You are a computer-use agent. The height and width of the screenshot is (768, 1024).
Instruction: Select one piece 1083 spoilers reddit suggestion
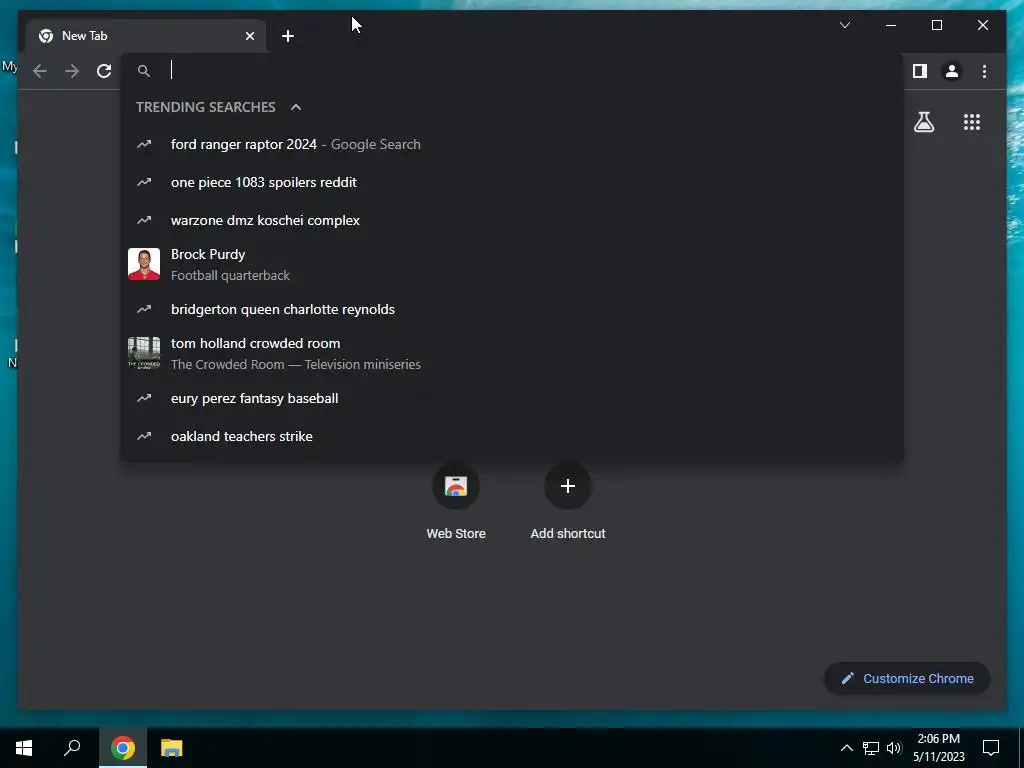(513, 182)
